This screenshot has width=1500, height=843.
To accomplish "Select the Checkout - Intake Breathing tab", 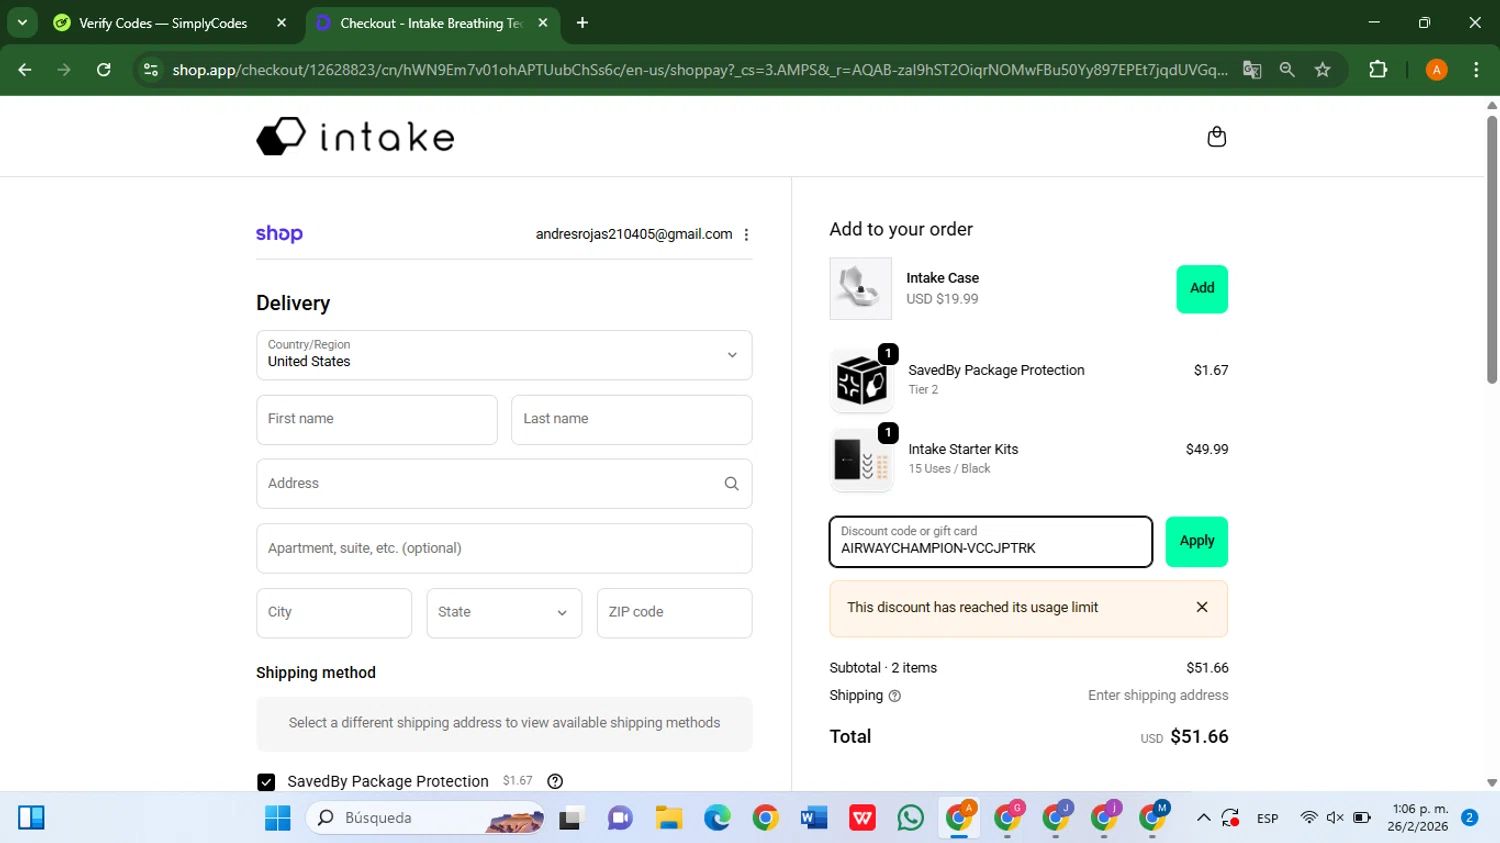I will (432, 22).
